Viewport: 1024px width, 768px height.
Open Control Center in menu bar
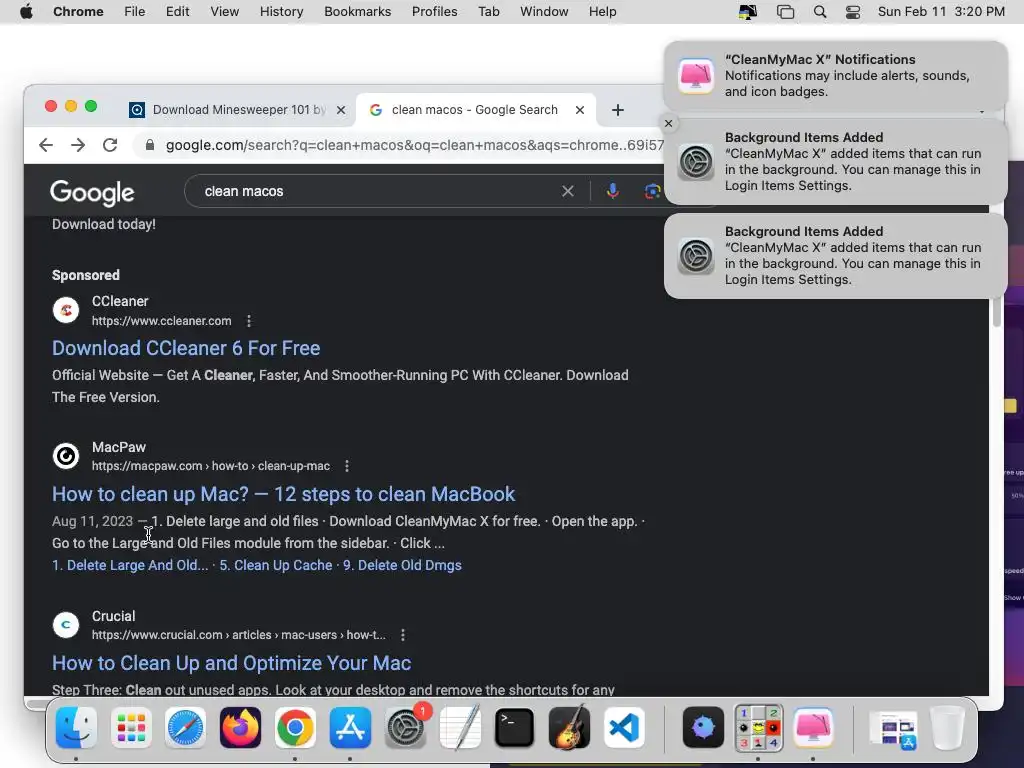tap(852, 12)
